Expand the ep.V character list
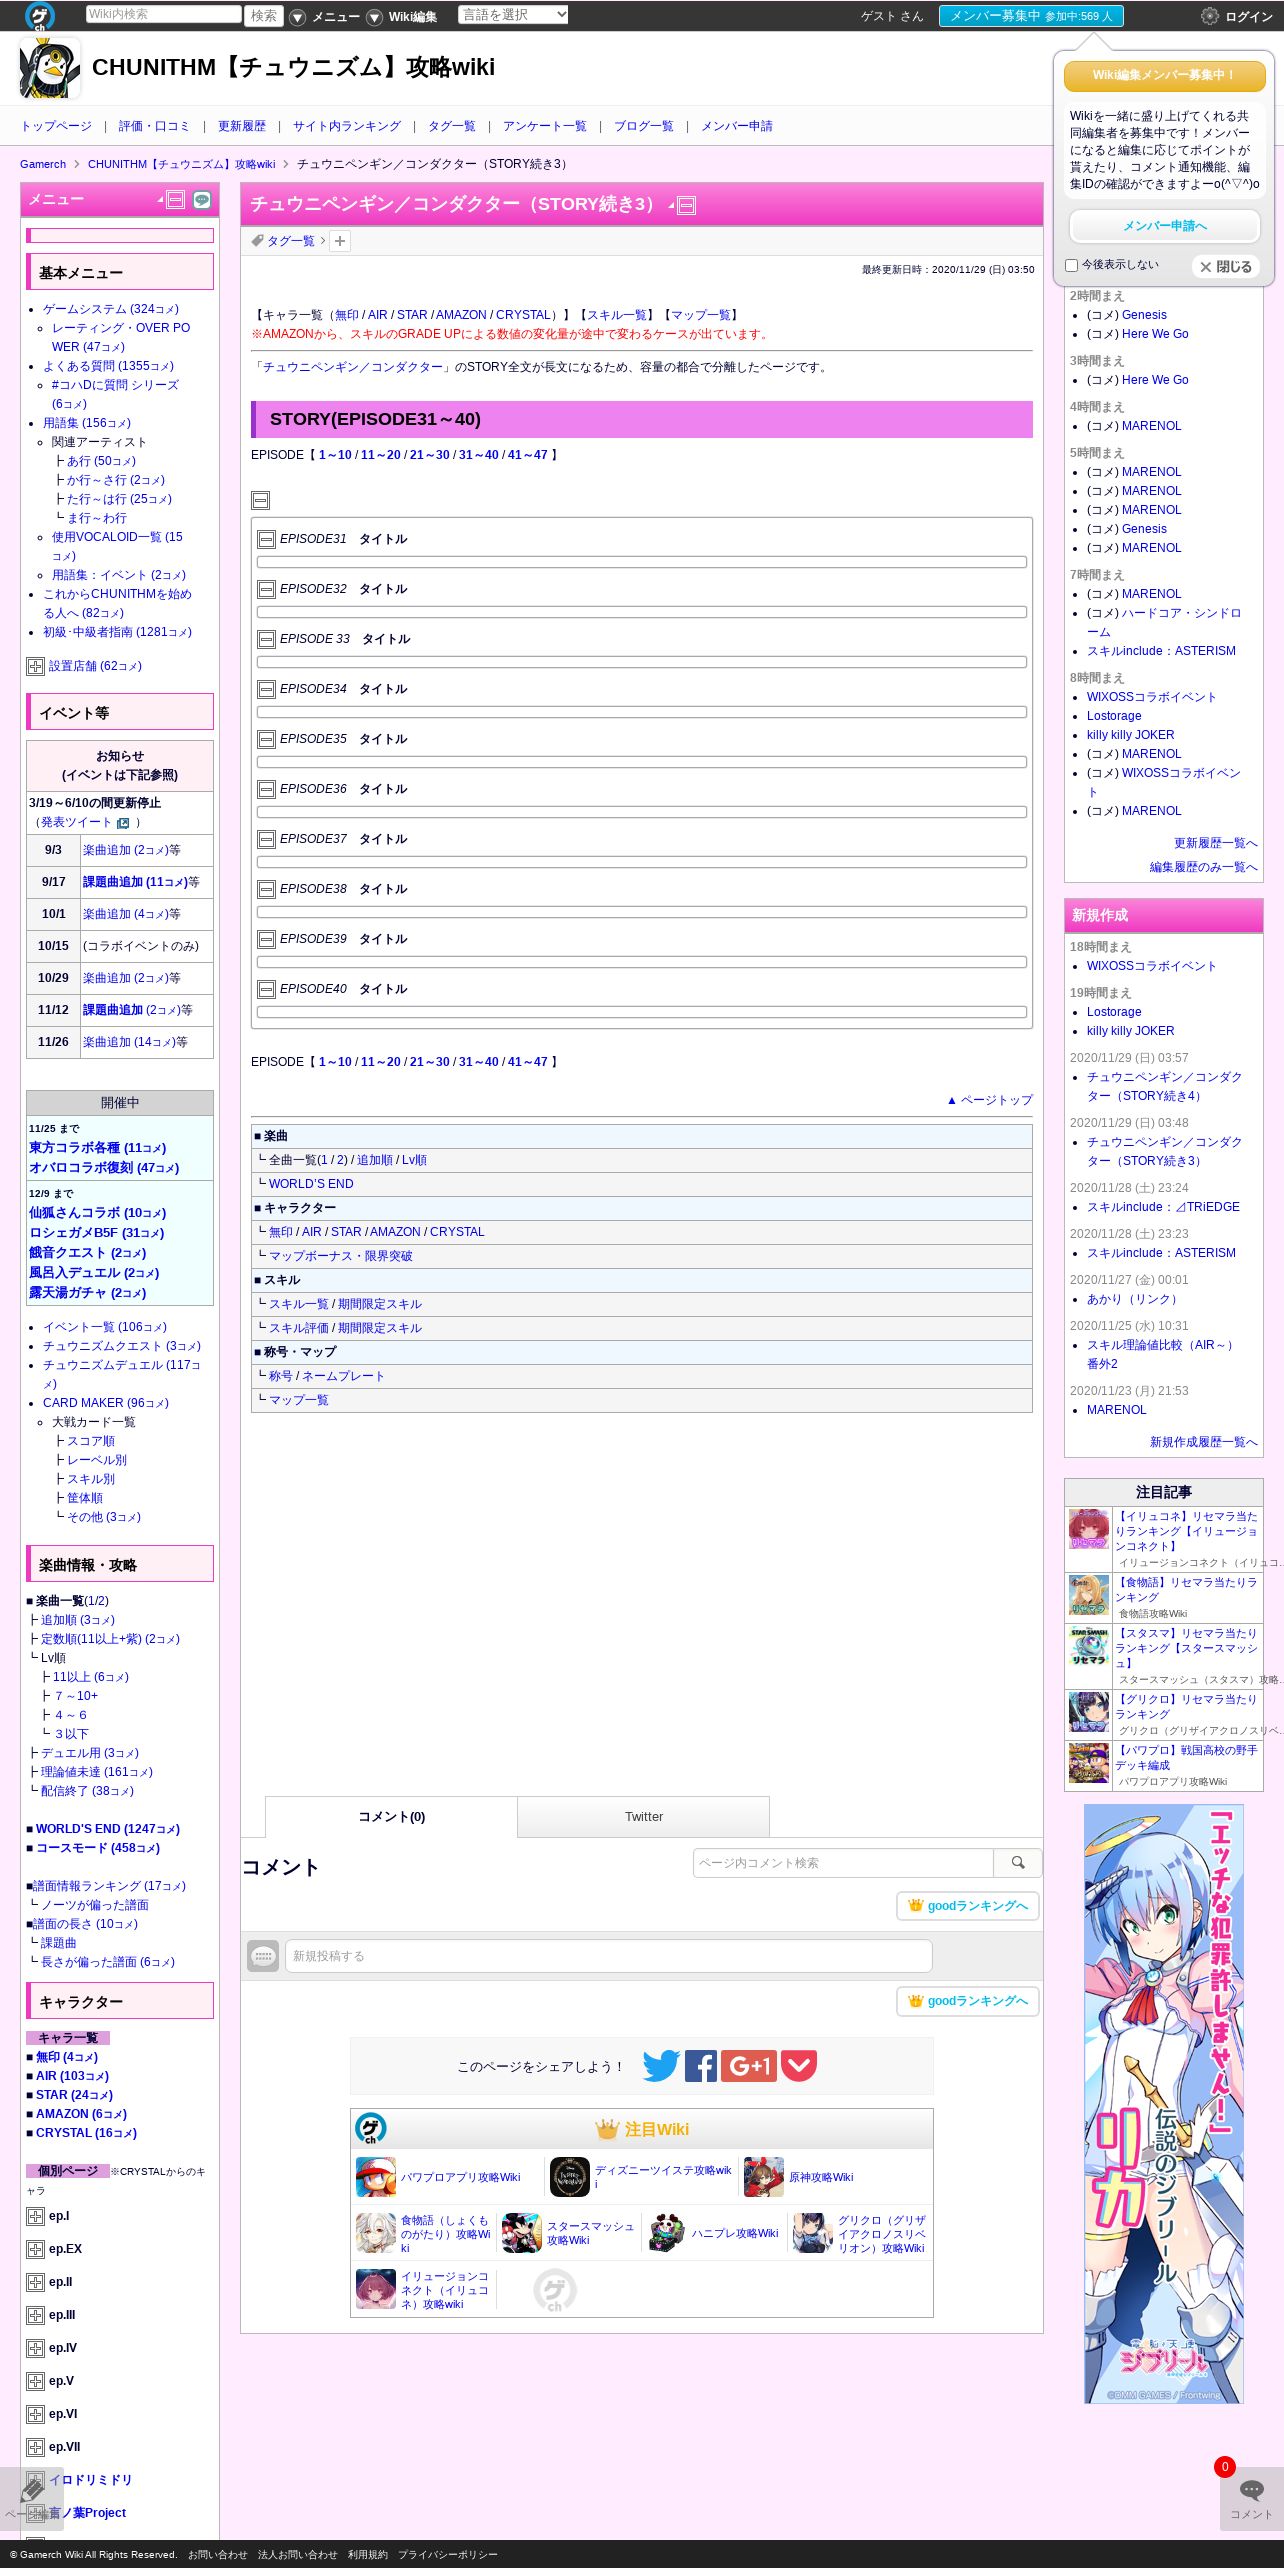Viewport: 1284px width, 2568px height. (35, 2381)
